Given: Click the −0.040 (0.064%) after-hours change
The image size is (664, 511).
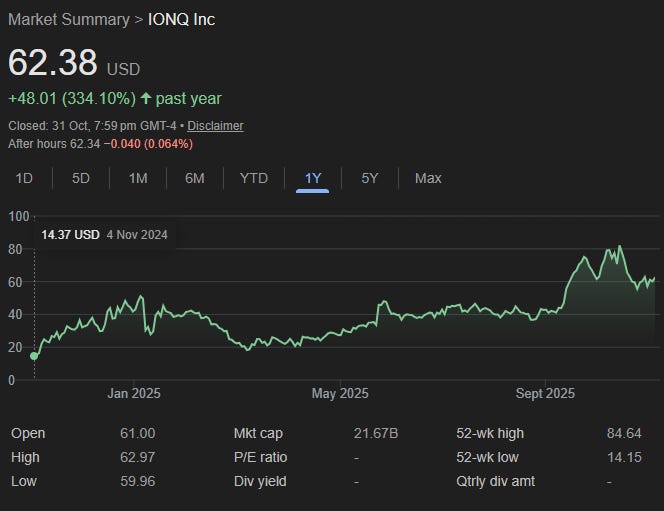Looking at the screenshot, I should point(148,144).
